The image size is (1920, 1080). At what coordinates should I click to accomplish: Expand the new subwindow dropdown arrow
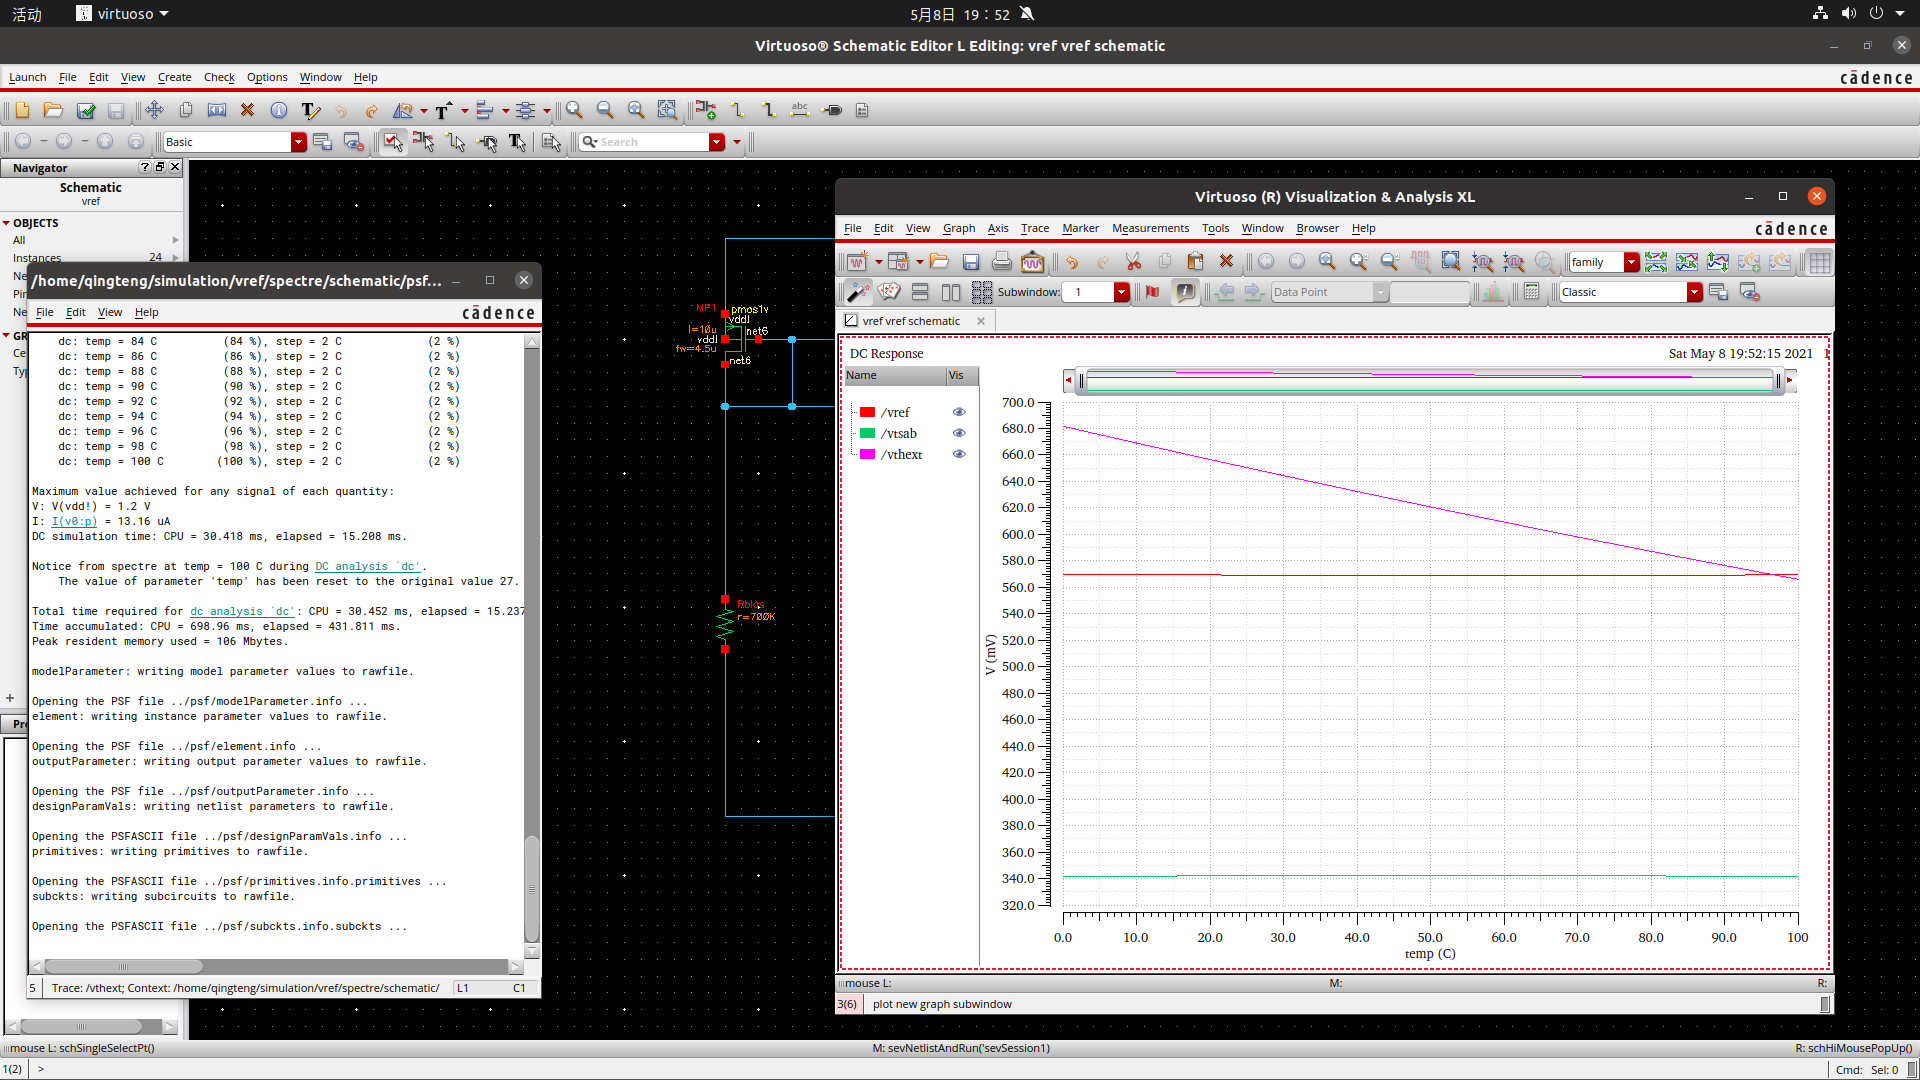click(x=920, y=262)
